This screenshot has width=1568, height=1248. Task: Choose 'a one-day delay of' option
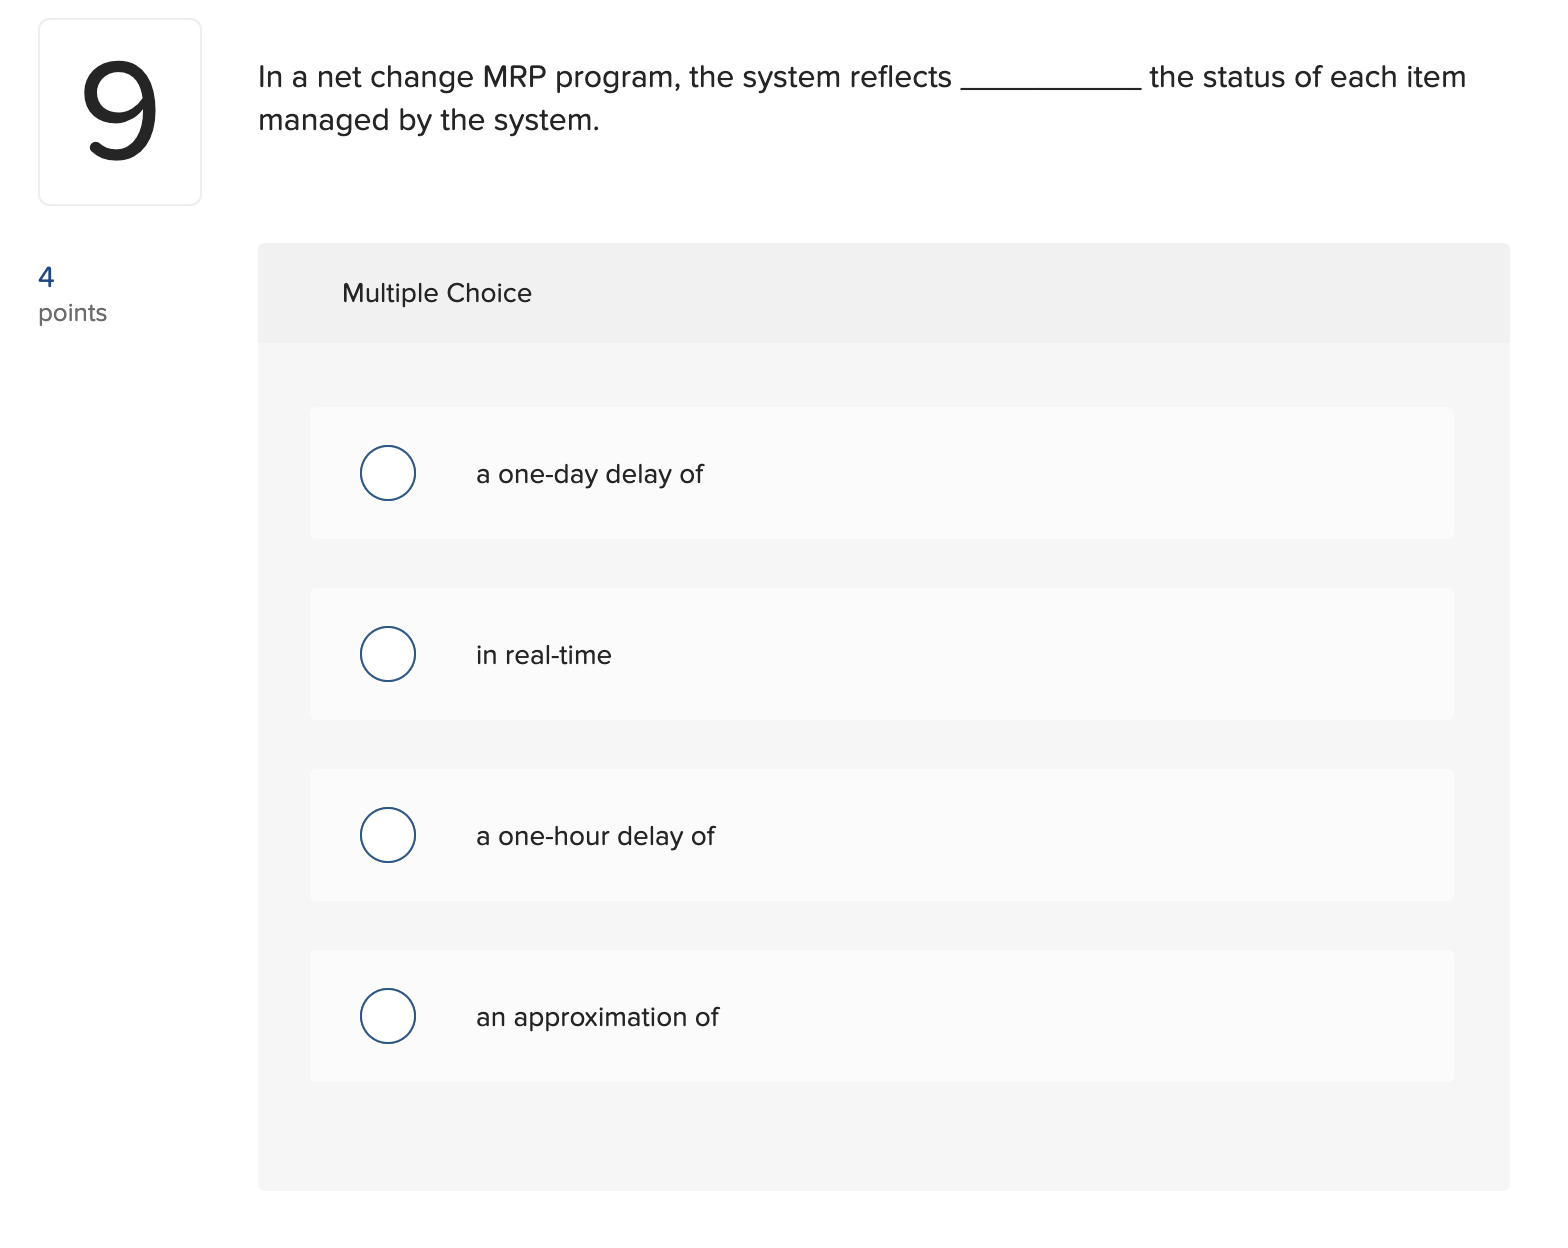(387, 472)
